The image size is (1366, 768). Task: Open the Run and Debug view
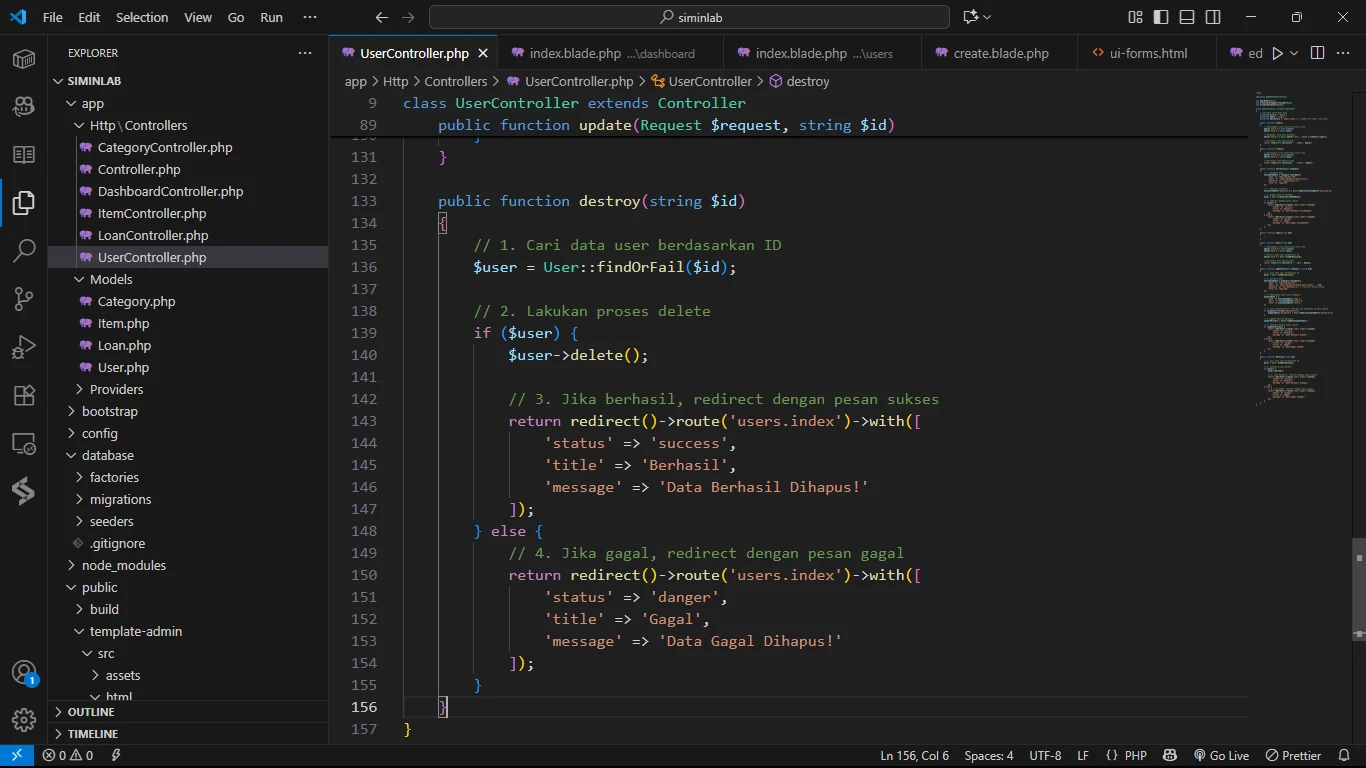coord(24,347)
